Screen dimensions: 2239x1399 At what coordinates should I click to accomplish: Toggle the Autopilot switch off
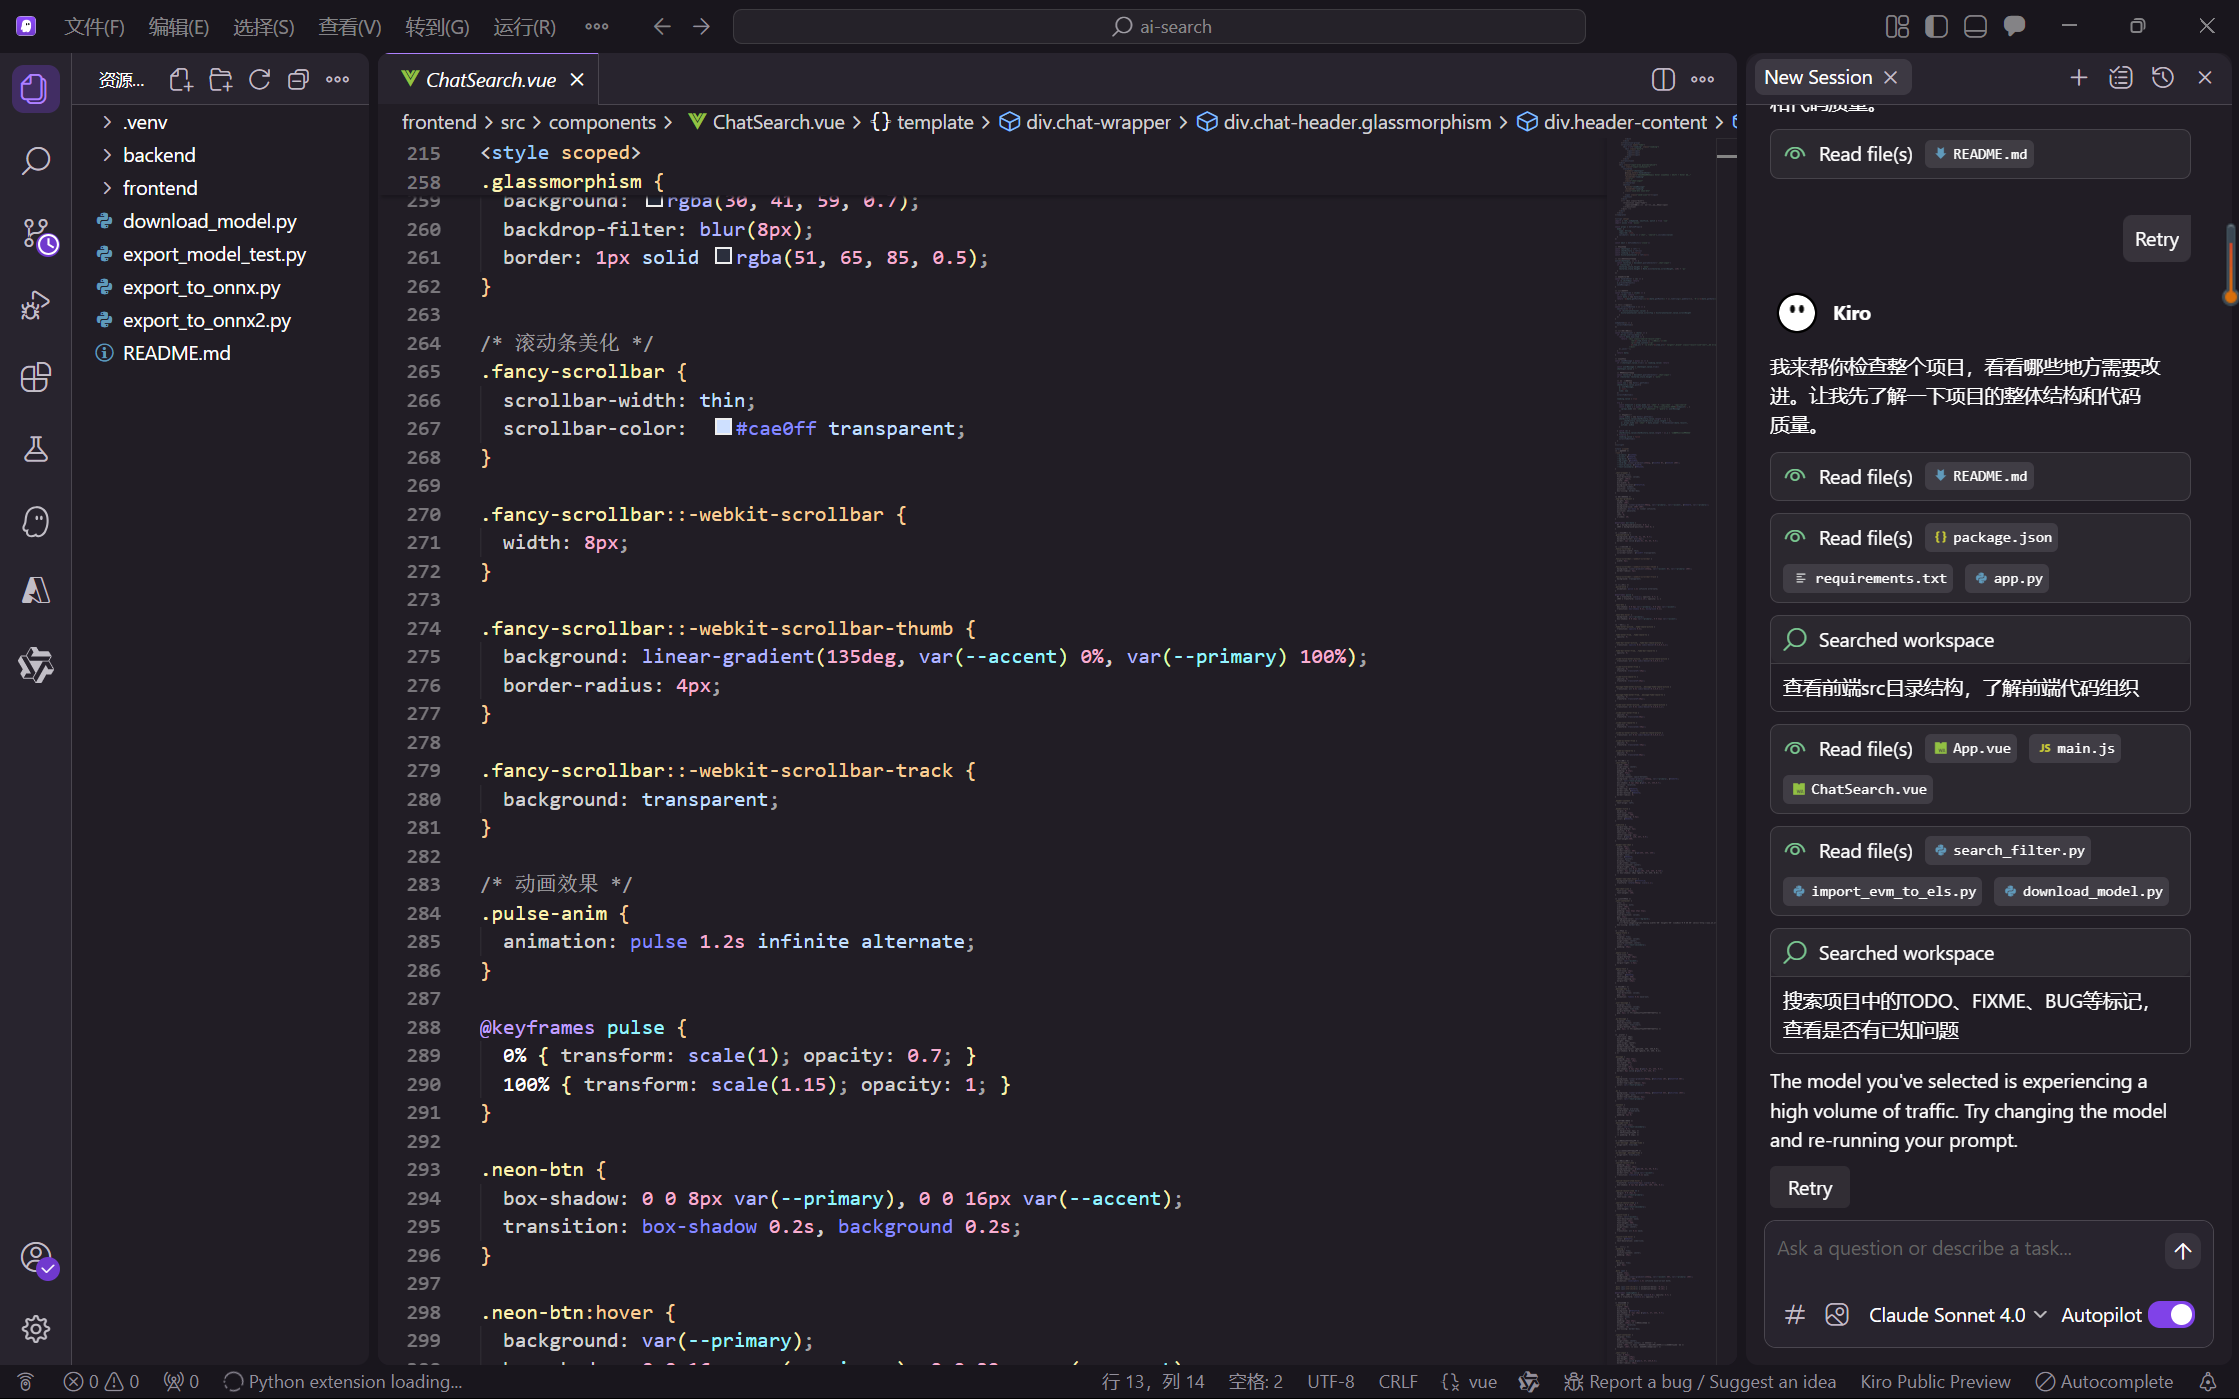tap(2172, 1315)
